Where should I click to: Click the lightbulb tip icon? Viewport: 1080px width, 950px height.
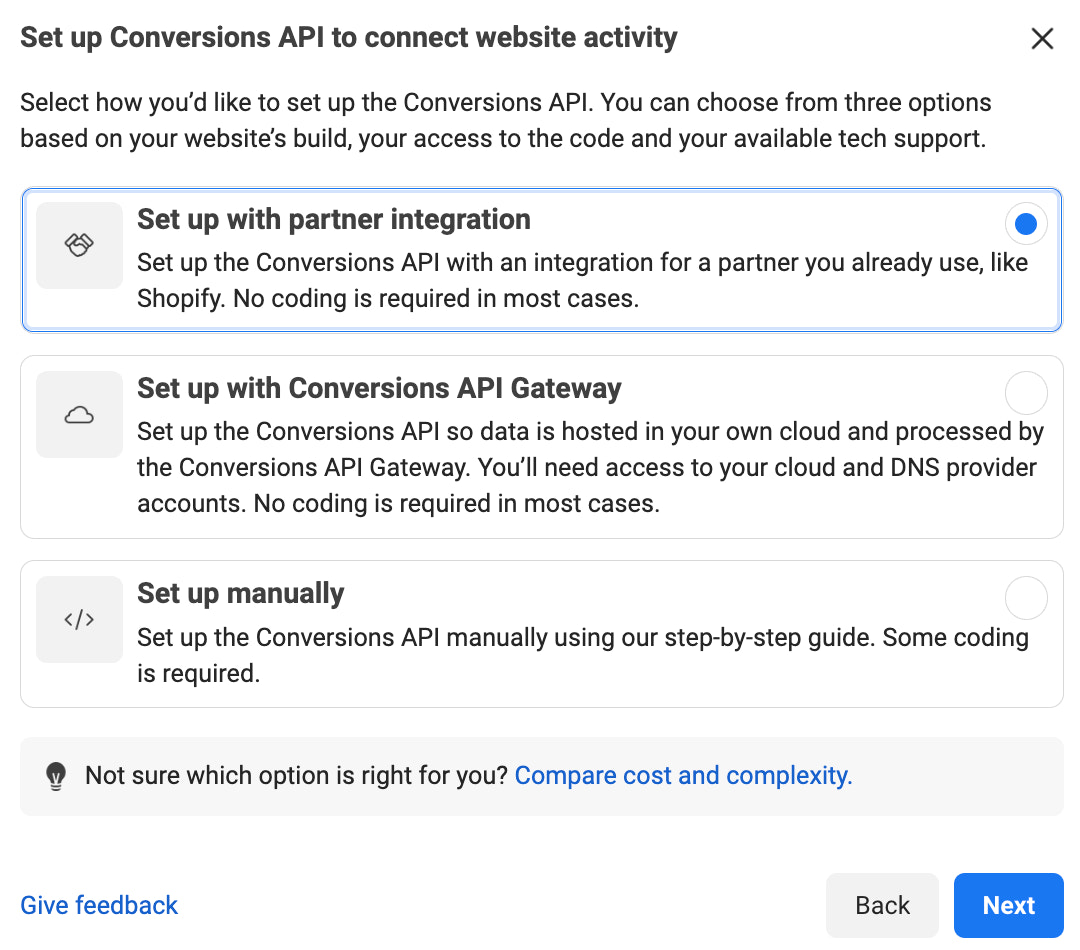(56, 775)
